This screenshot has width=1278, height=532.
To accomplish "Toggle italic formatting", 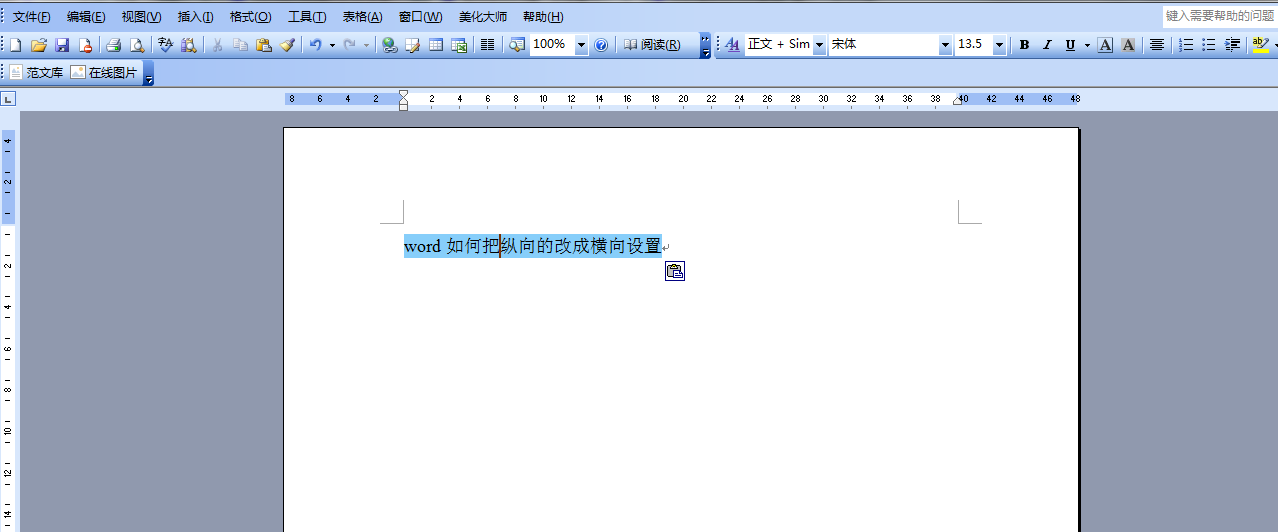I will pos(1047,45).
